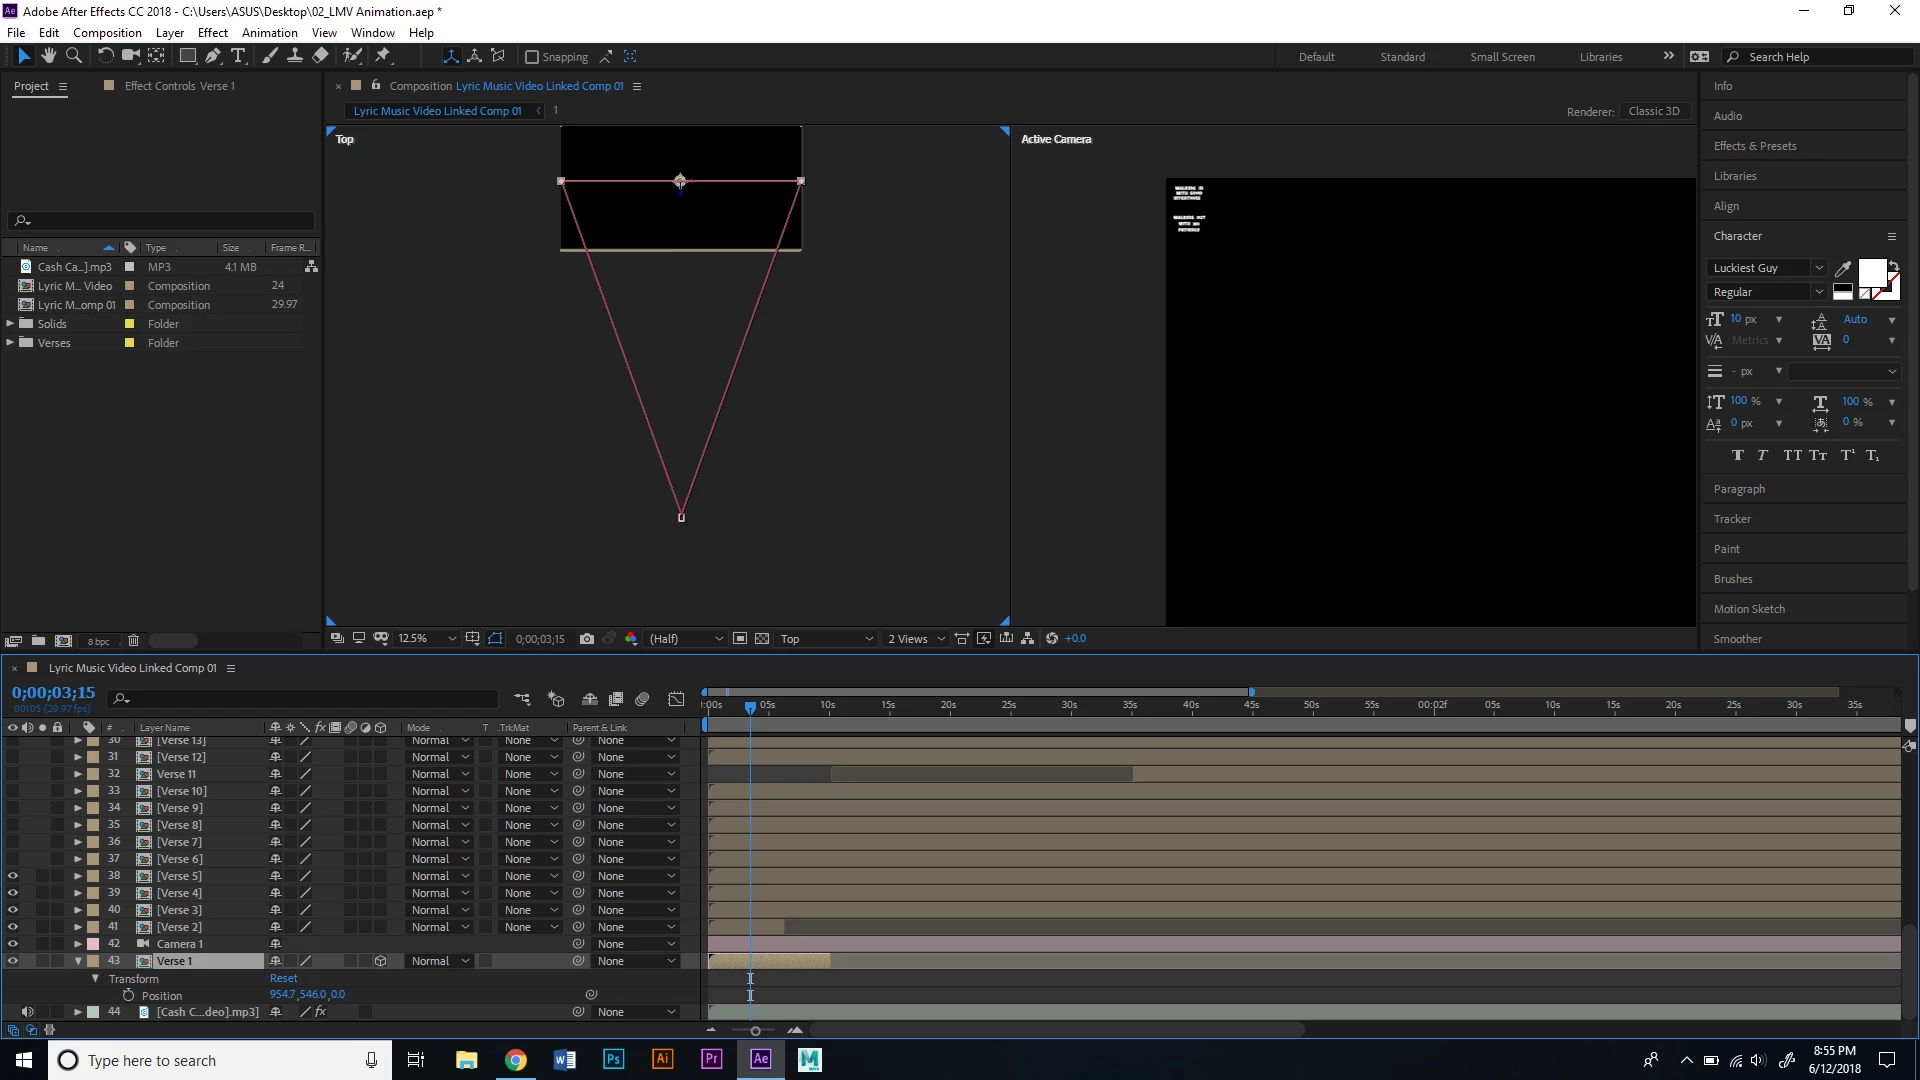Image resolution: width=1920 pixels, height=1080 pixels.
Task: Switch to Effect Controls Verse 1 tab
Action: 179,86
